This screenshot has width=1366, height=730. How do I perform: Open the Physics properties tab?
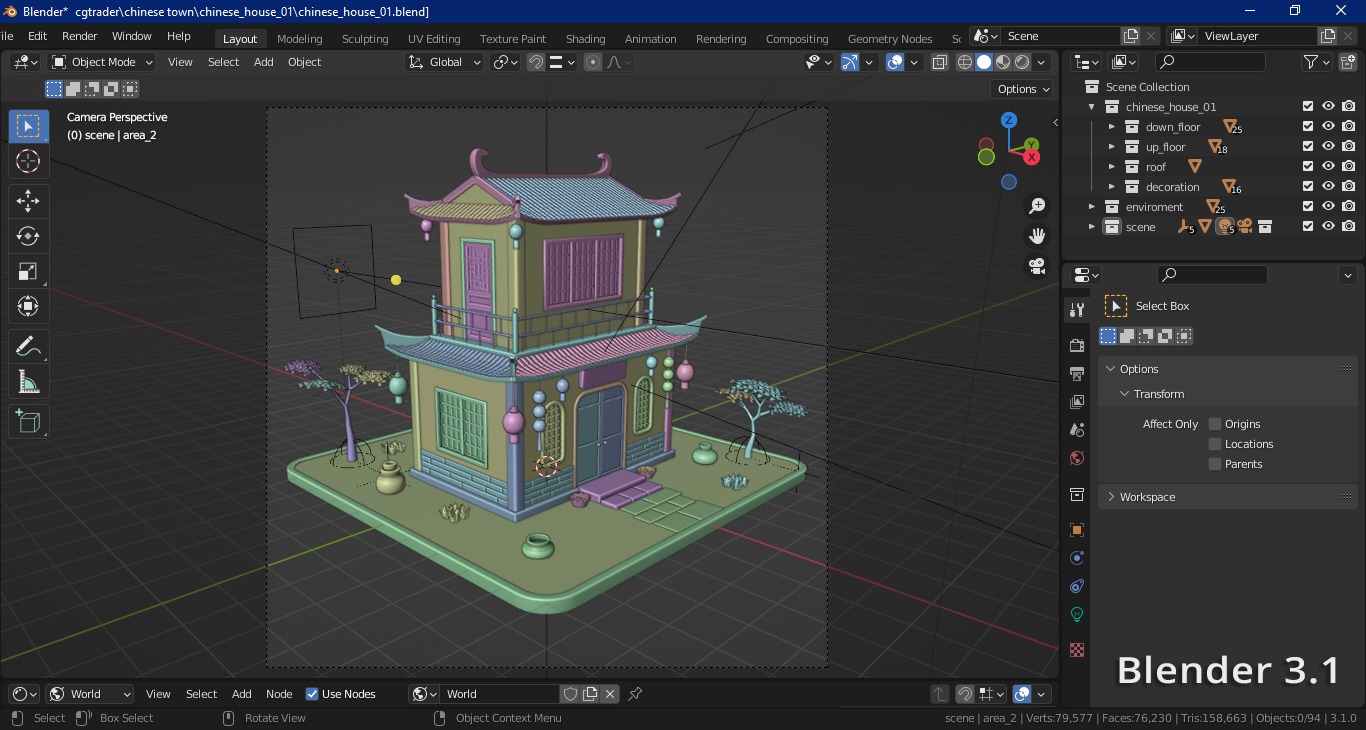1077,558
